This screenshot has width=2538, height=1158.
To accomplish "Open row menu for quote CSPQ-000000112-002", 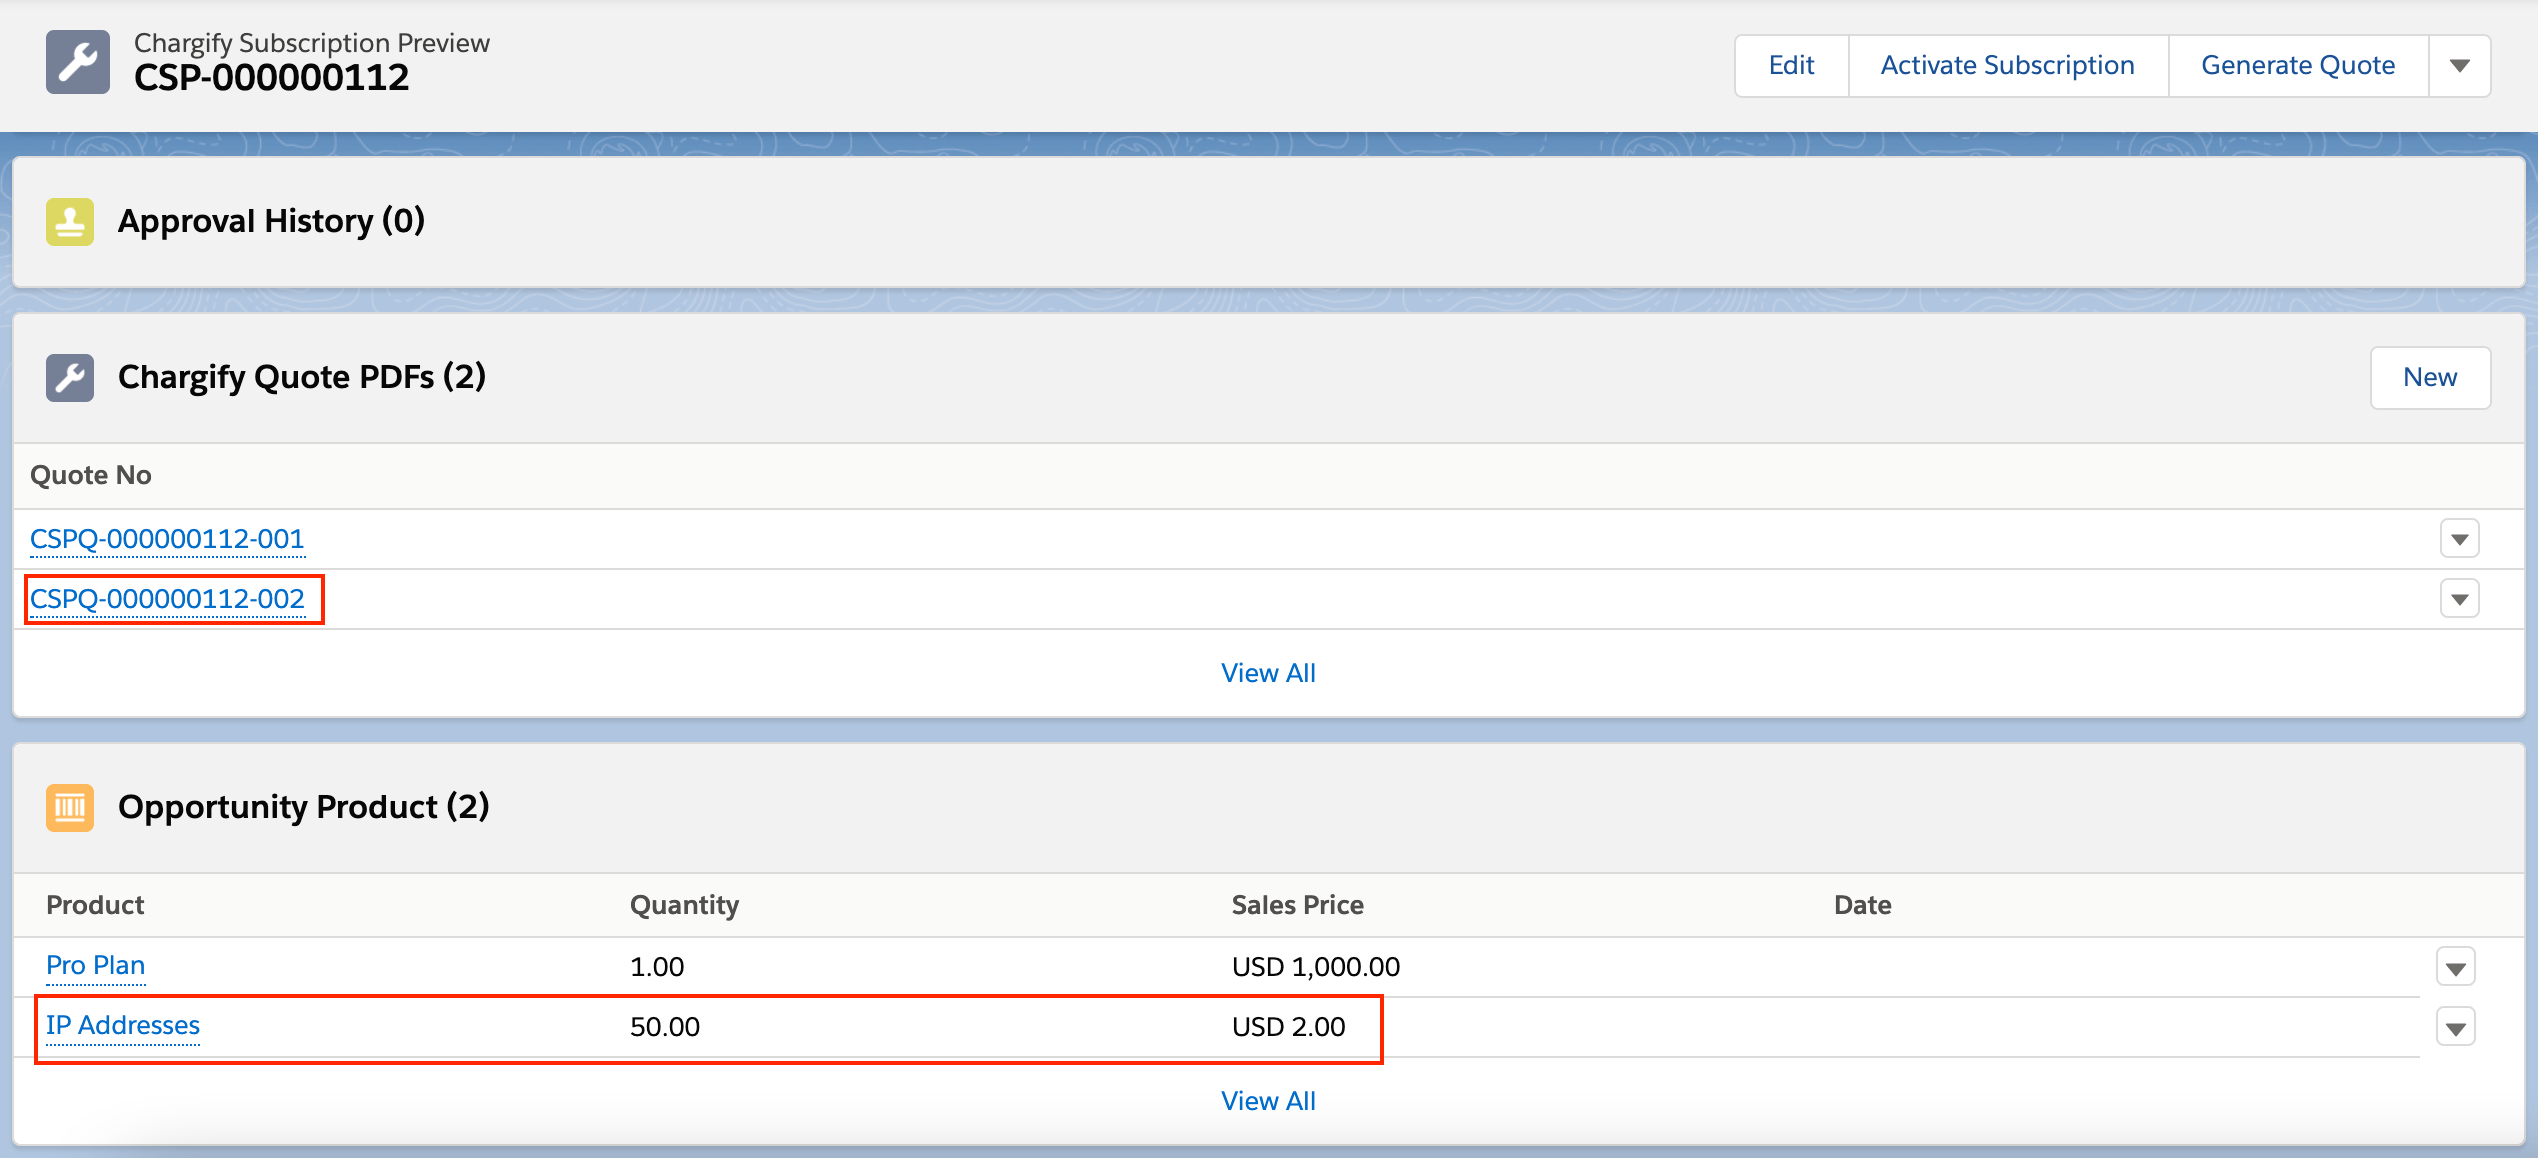I will click(2459, 599).
